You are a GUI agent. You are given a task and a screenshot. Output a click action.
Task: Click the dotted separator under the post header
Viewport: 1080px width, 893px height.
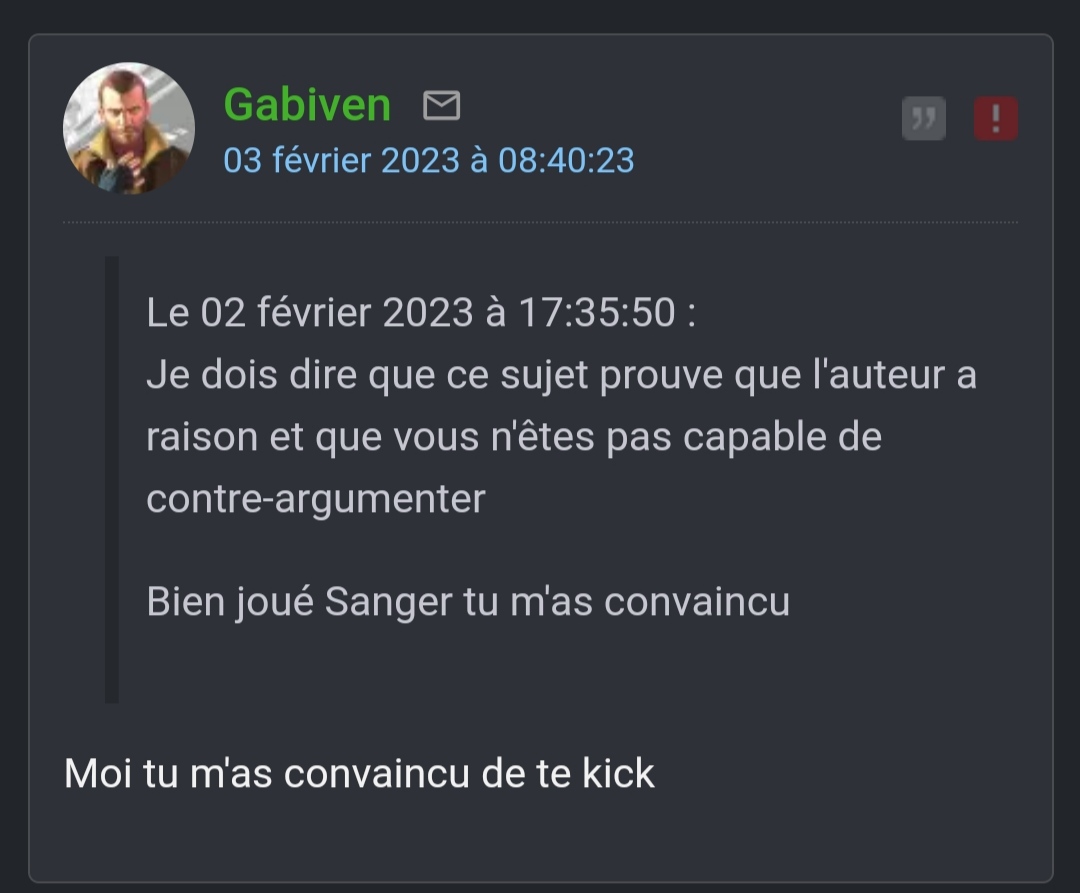(540, 222)
